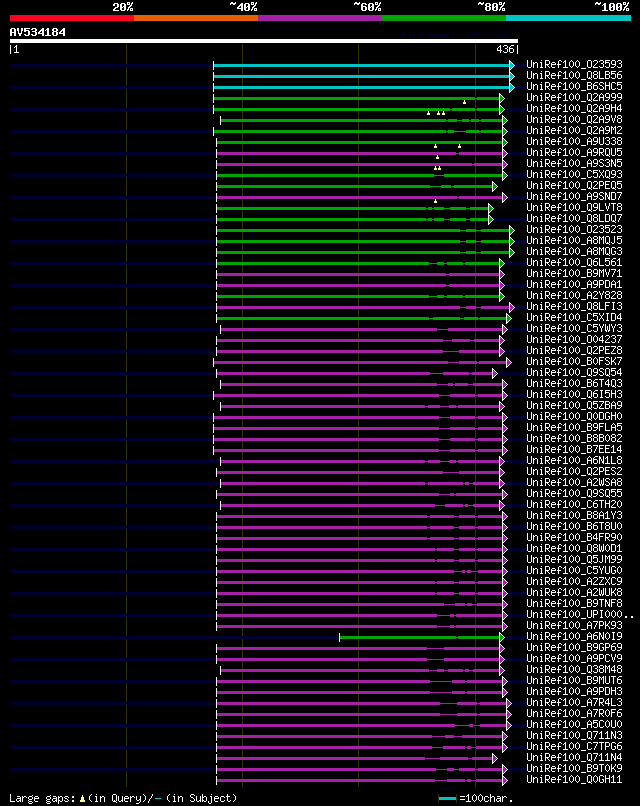Select the UniRef100_B7EE14 hit label
This screenshot has width=640, height=806.
(x=574, y=450)
